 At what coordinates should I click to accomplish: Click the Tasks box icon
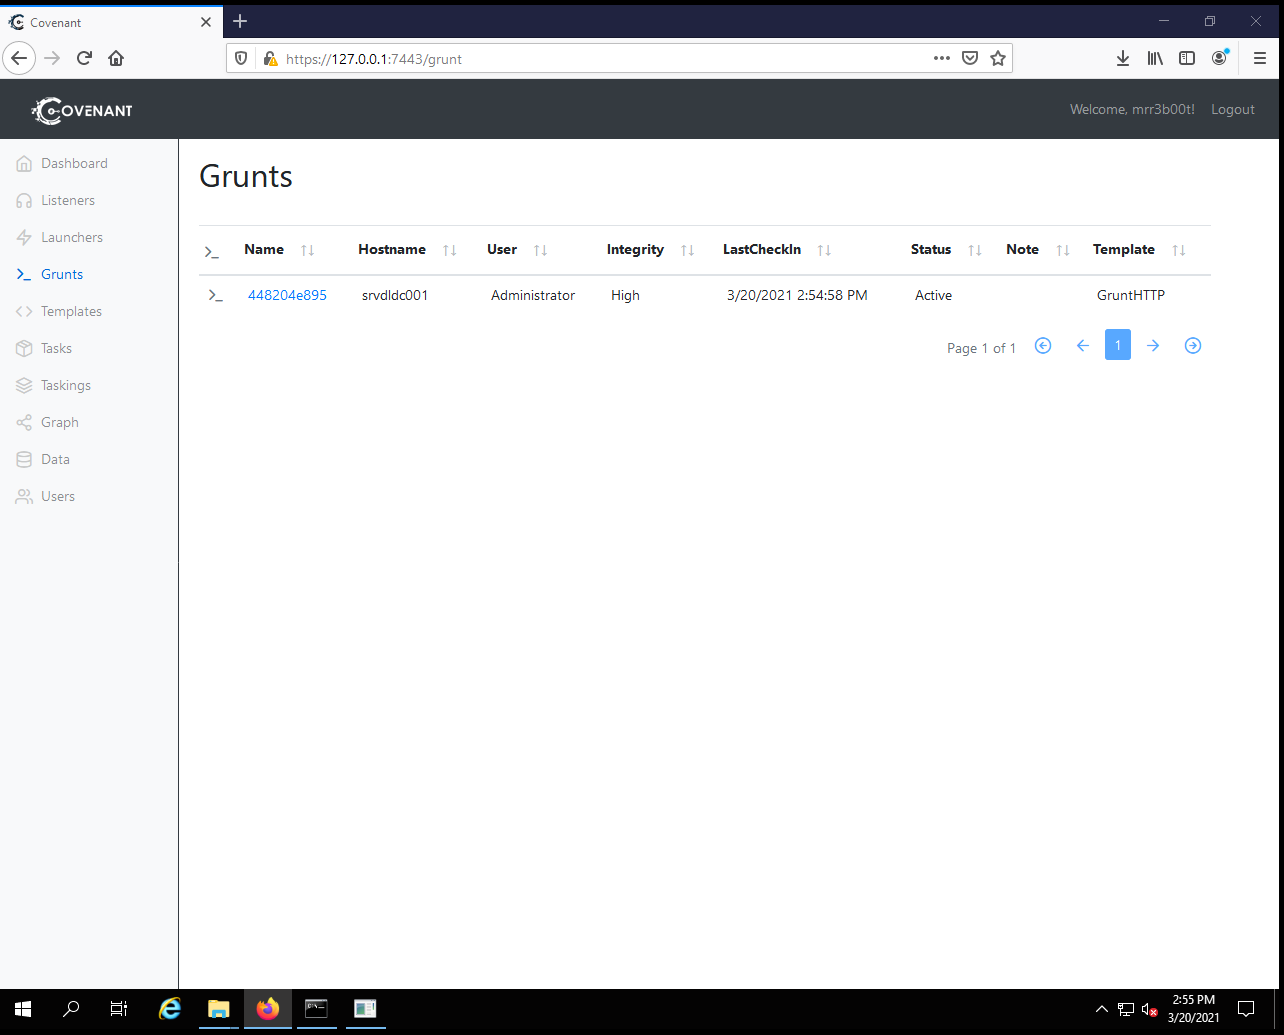(x=24, y=348)
